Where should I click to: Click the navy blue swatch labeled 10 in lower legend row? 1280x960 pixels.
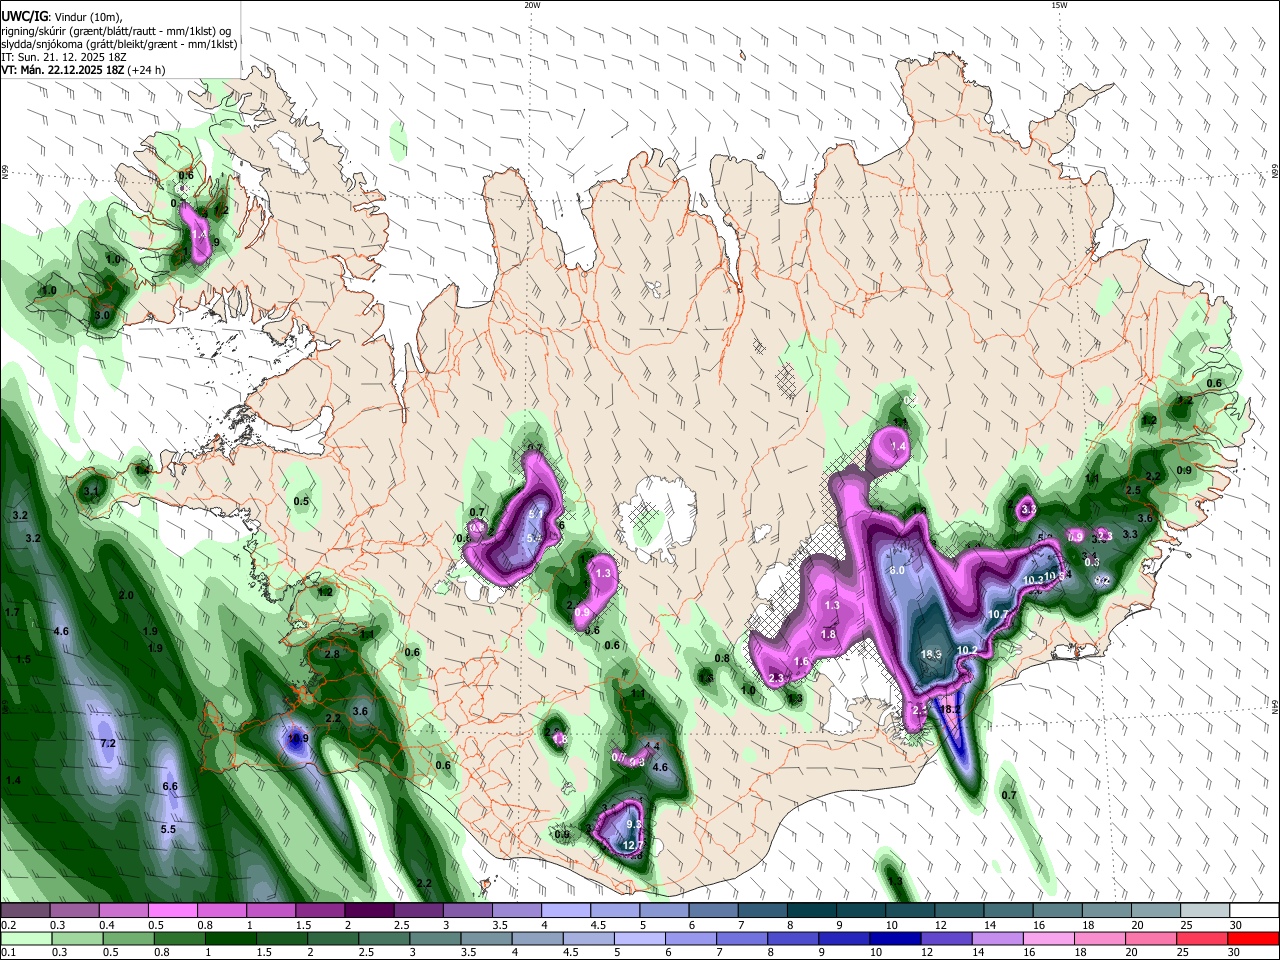coord(896,938)
